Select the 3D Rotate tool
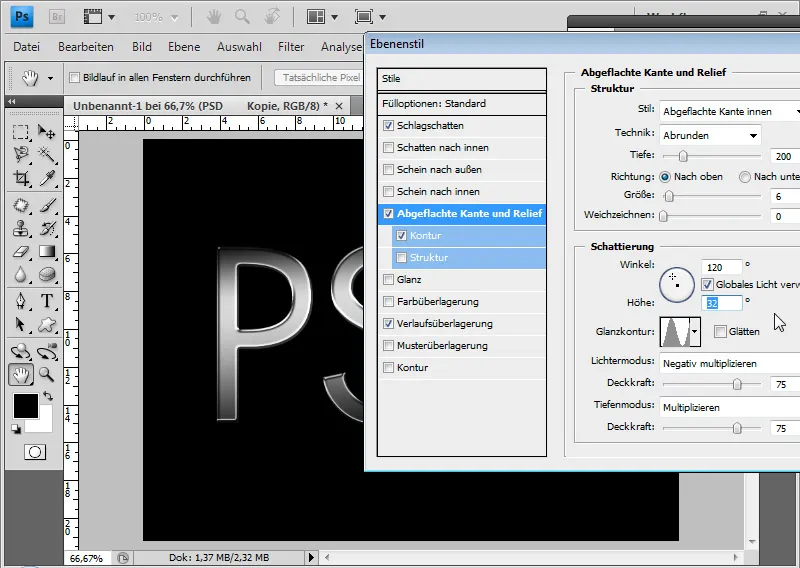Viewport: 800px width, 568px height. (x=20, y=352)
